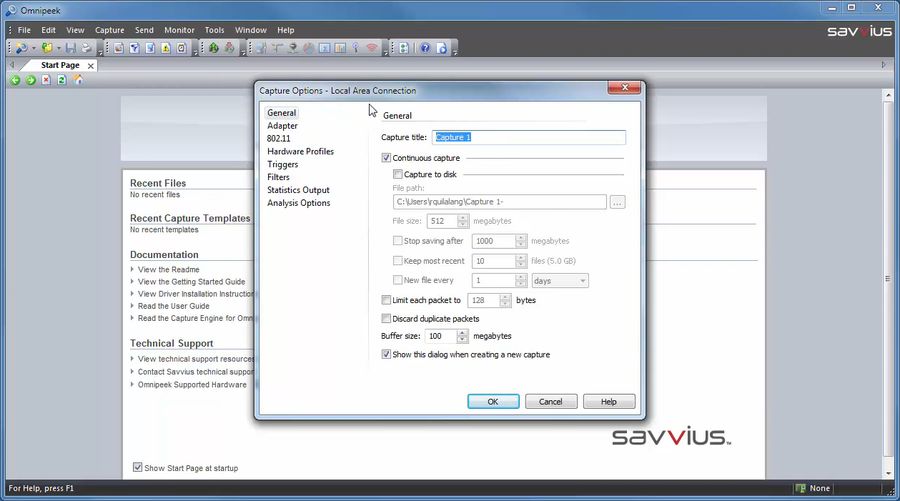Click the green refresh page icon

click(x=61, y=80)
